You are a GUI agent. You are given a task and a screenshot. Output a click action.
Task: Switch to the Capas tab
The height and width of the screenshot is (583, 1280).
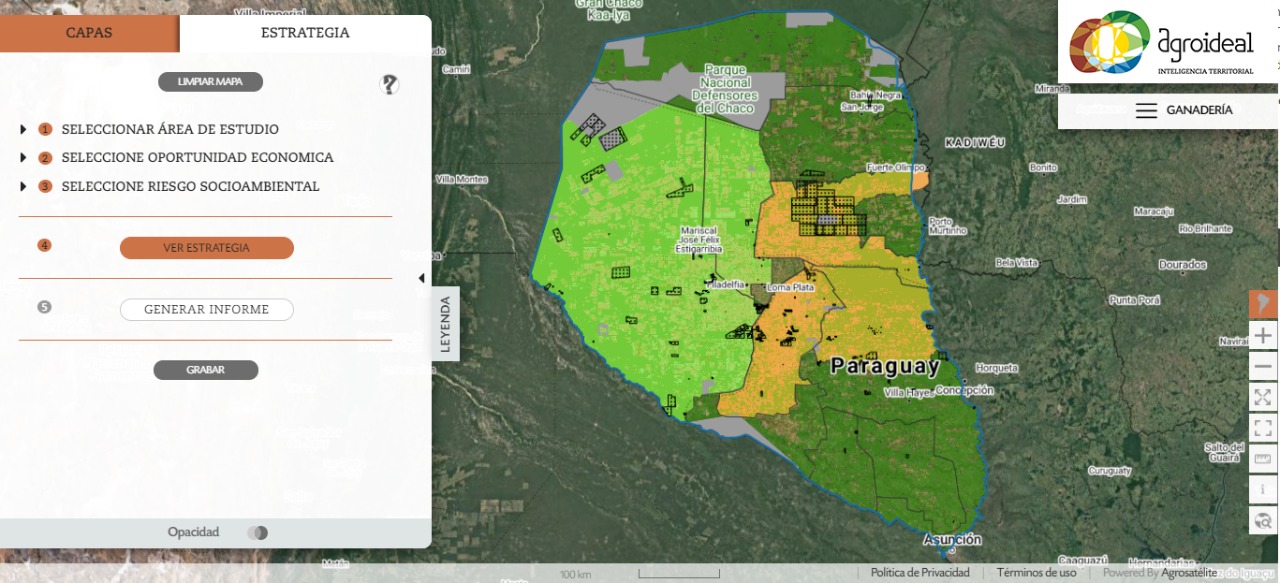pyautogui.click(x=89, y=33)
